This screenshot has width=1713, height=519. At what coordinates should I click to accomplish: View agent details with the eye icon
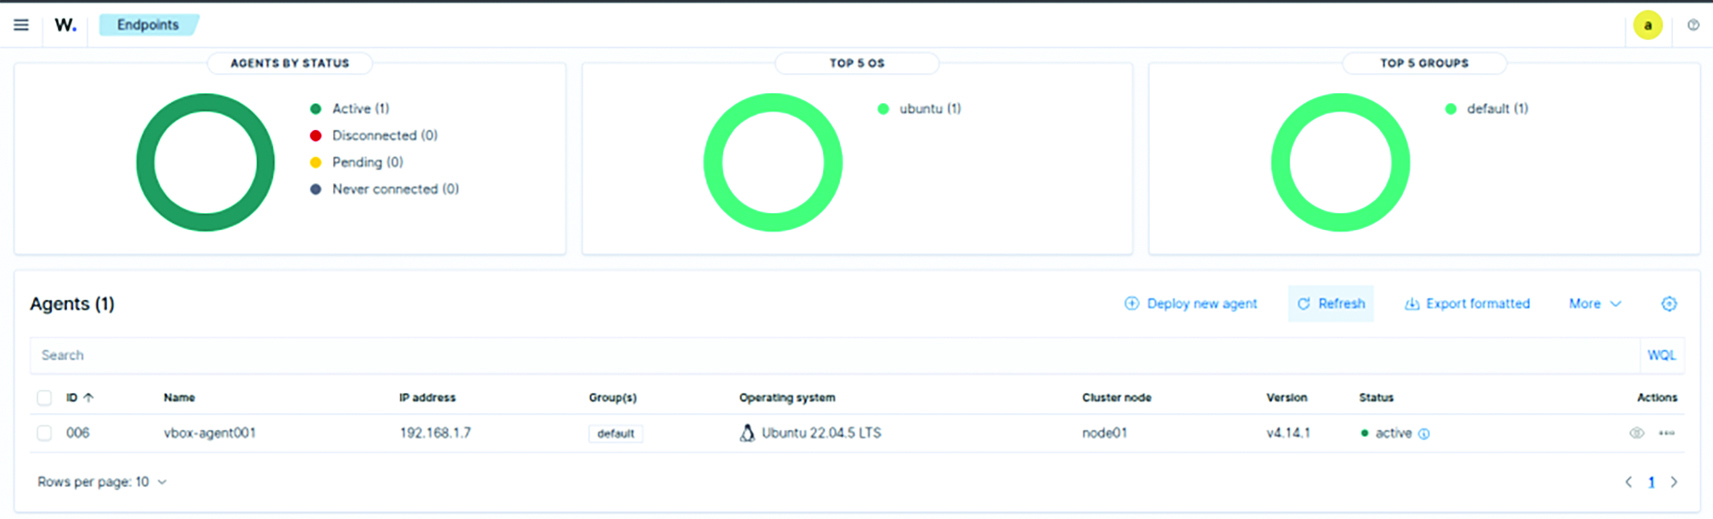tap(1636, 433)
